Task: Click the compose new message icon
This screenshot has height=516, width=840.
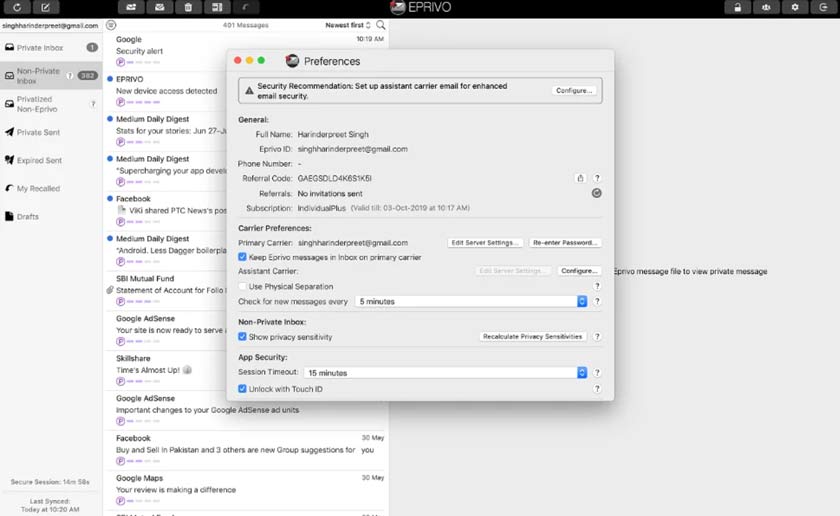Action: [x=46, y=8]
